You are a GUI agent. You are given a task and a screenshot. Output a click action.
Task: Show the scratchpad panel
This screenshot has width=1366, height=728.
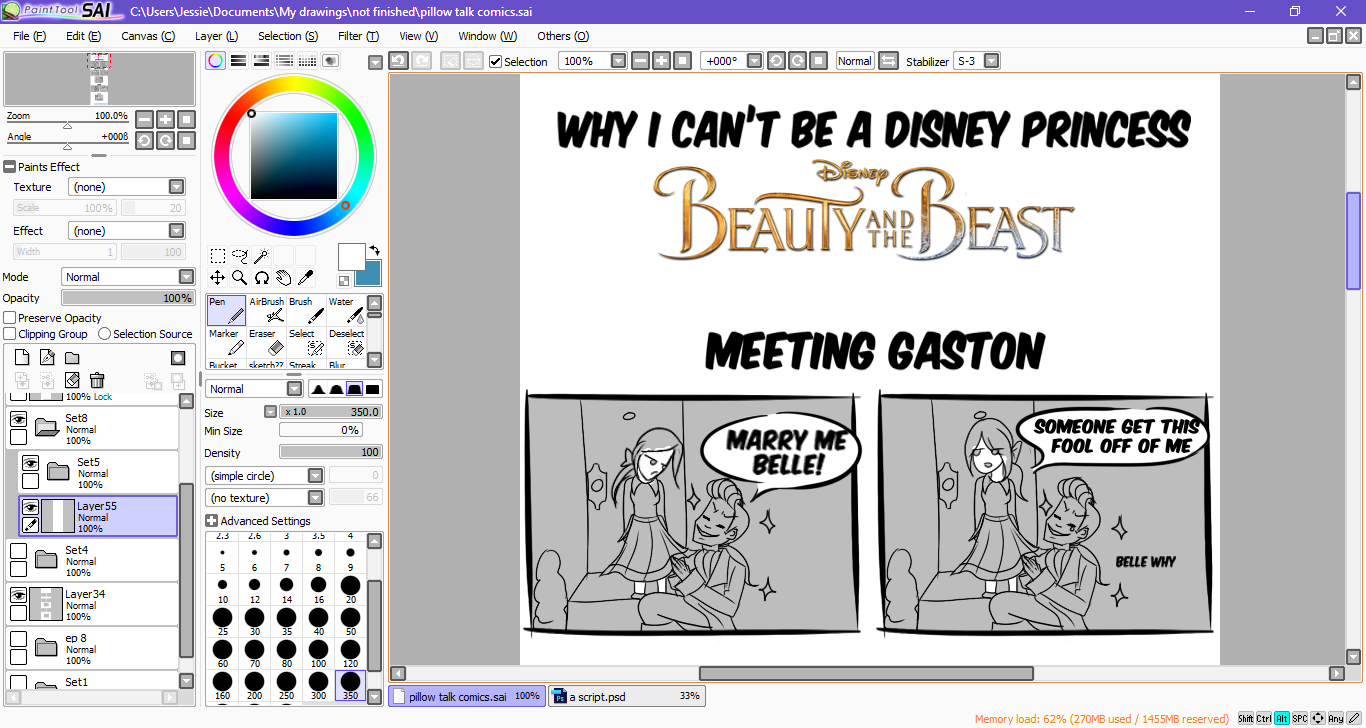point(330,61)
